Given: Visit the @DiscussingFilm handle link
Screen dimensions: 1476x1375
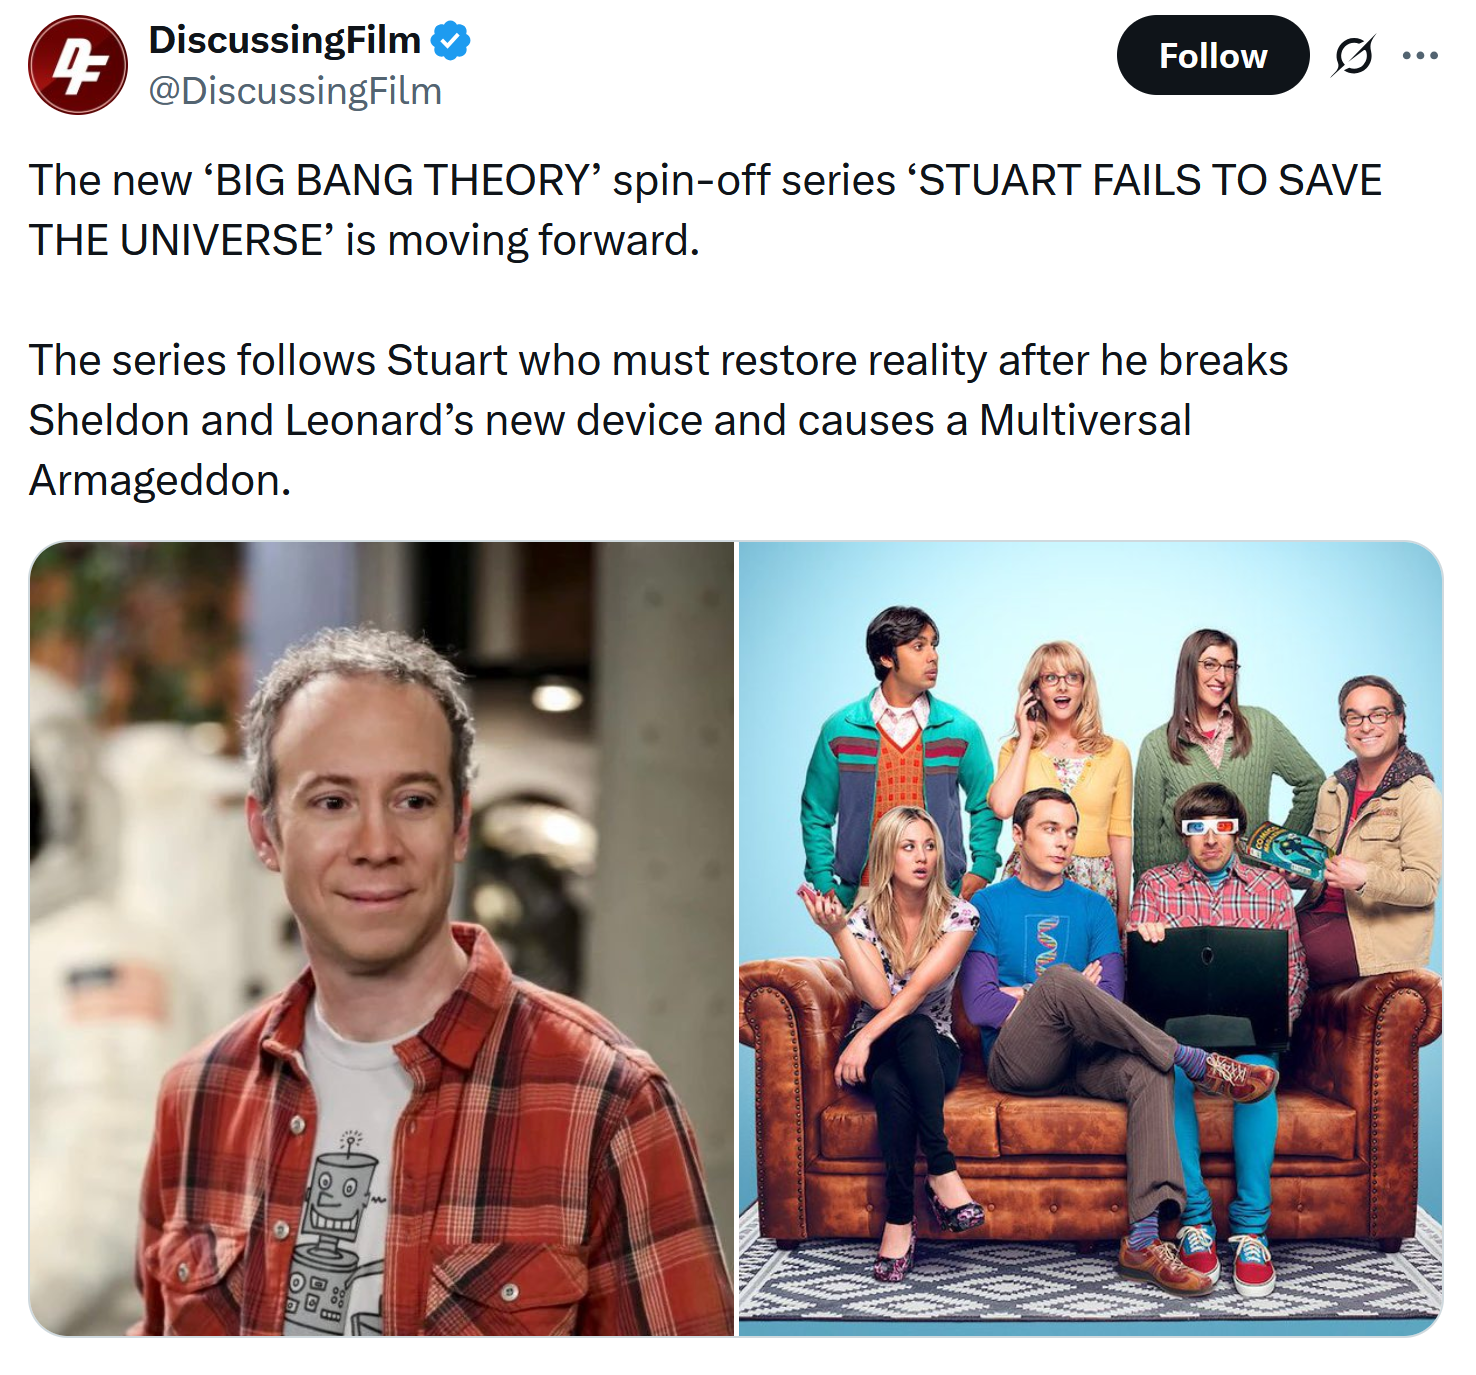Looking at the screenshot, I should pos(295,91).
